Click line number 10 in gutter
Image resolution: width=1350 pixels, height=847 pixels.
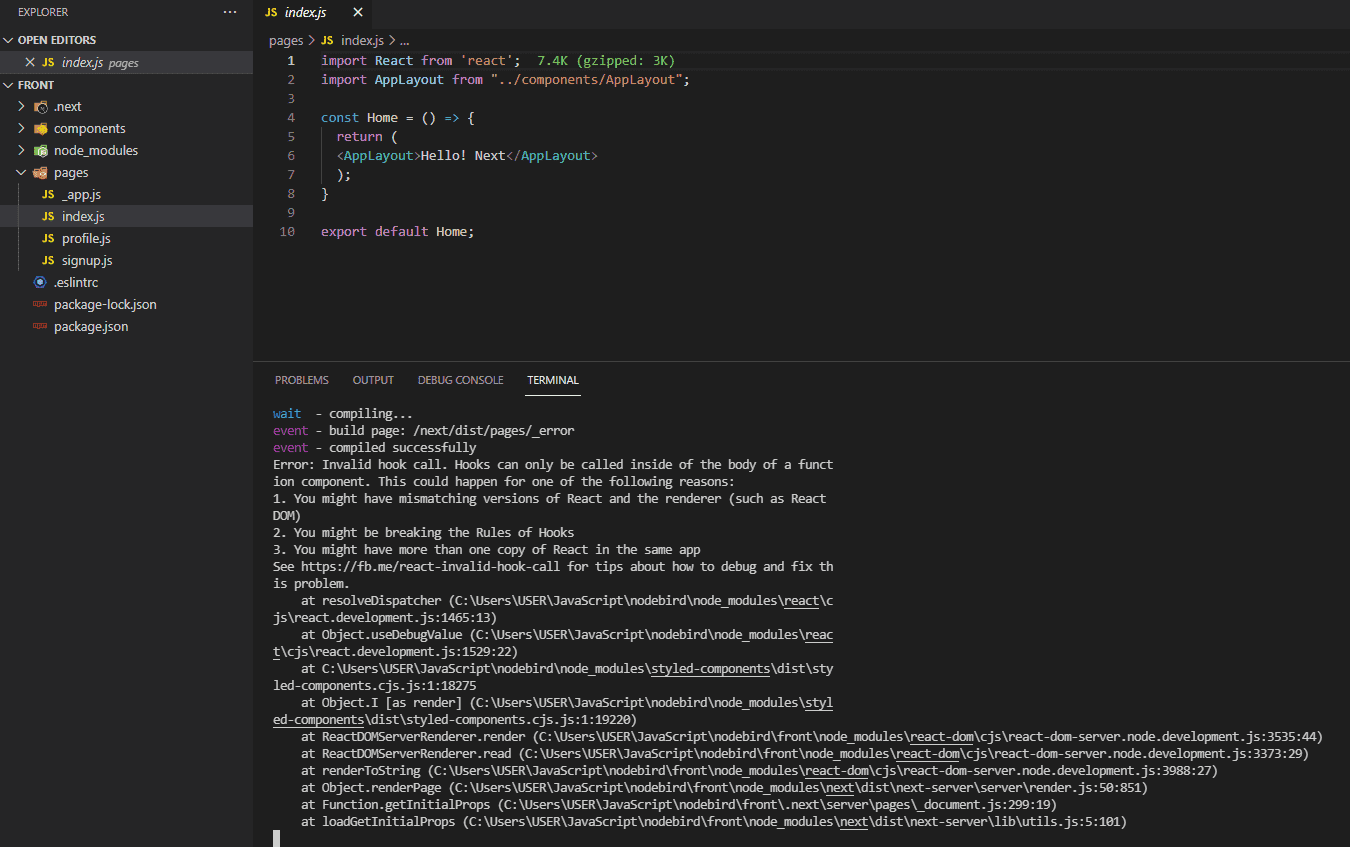pos(288,231)
